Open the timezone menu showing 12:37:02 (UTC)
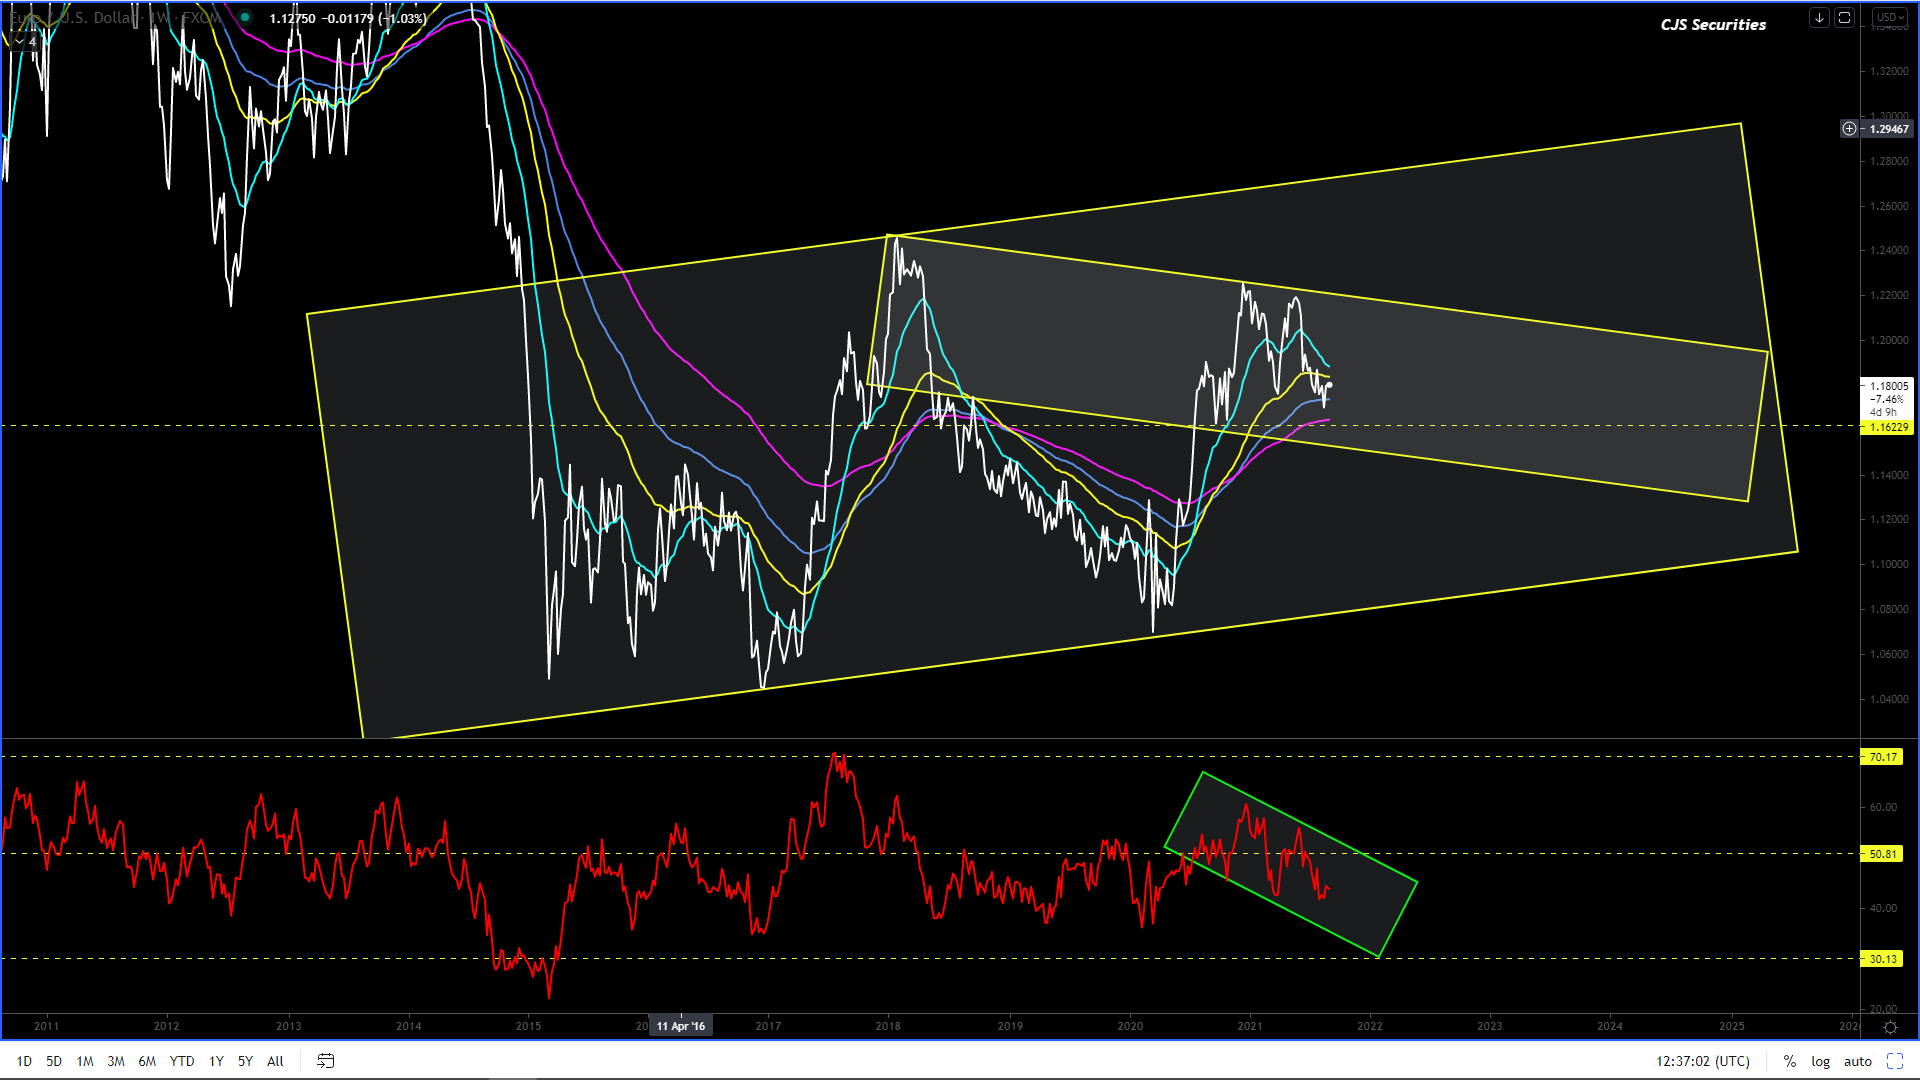Viewport: 1920px width, 1080px height. click(1702, 1061)
